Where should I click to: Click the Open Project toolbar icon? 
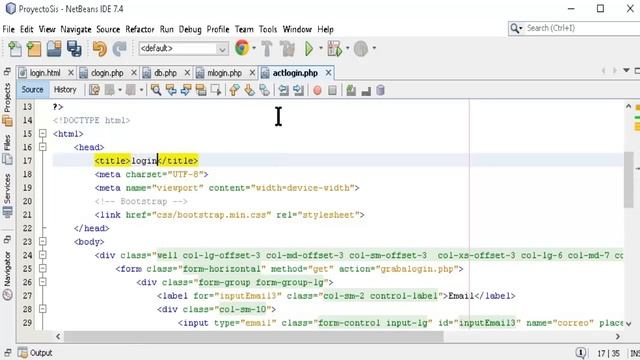coord(54,49)
